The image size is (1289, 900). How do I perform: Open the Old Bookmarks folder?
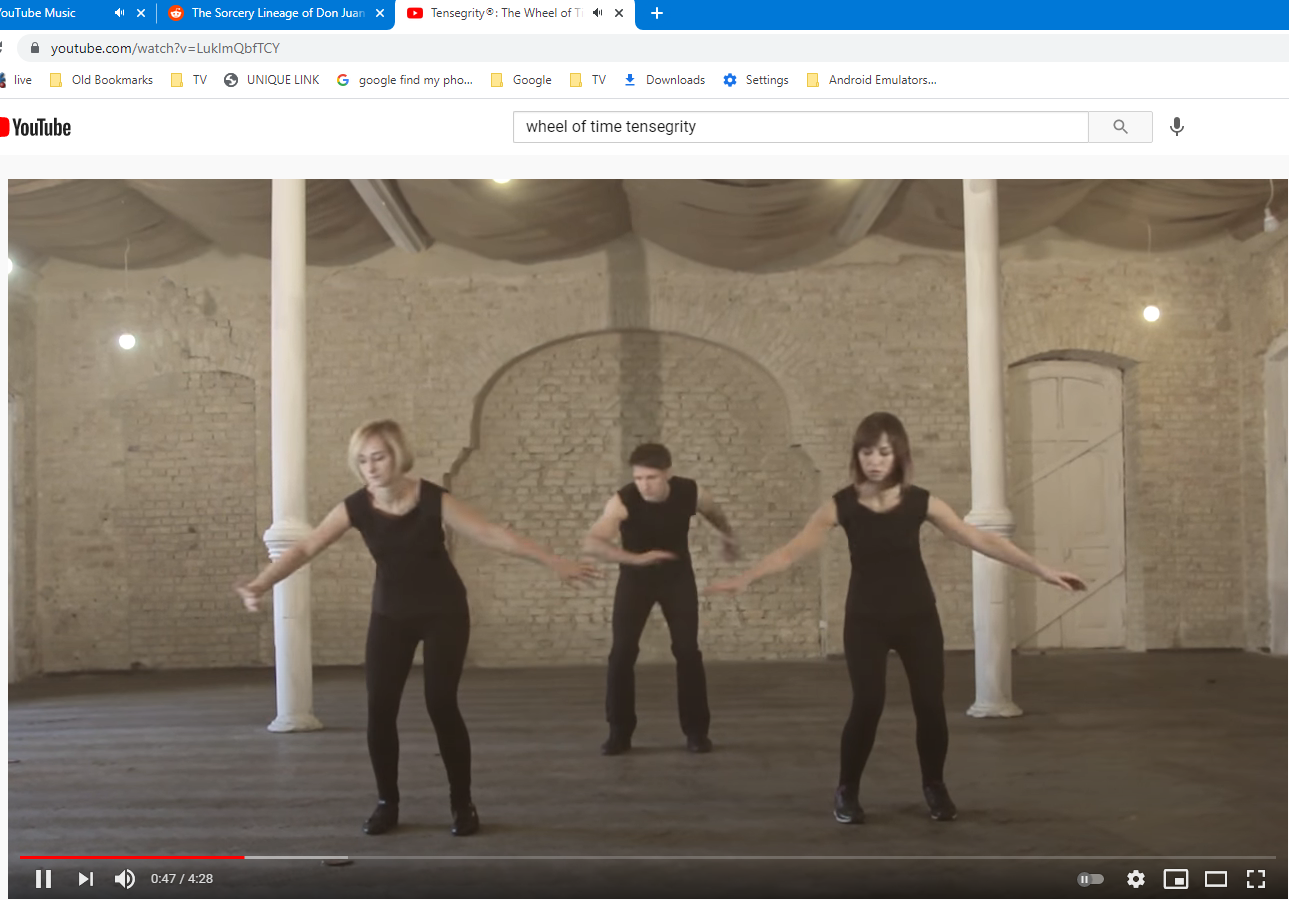pos(101,80)
